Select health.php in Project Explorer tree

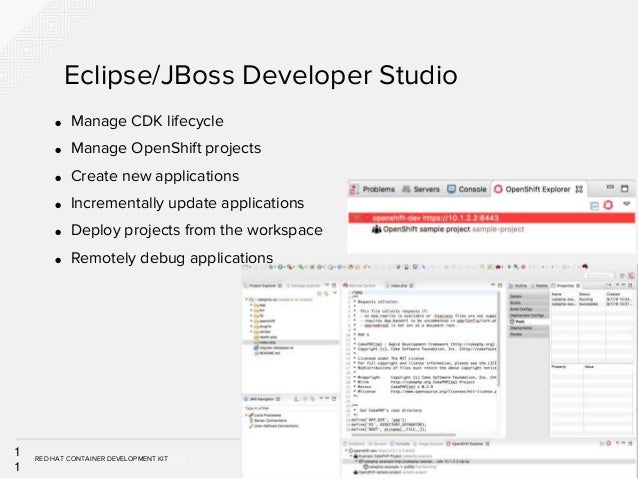tap(266, 337)
